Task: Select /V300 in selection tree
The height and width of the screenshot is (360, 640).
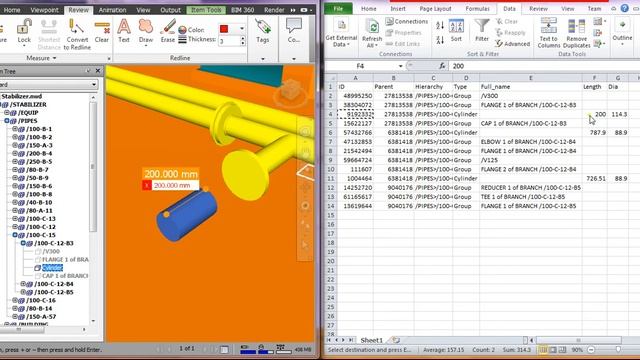Action: click(x=51, y=251)
